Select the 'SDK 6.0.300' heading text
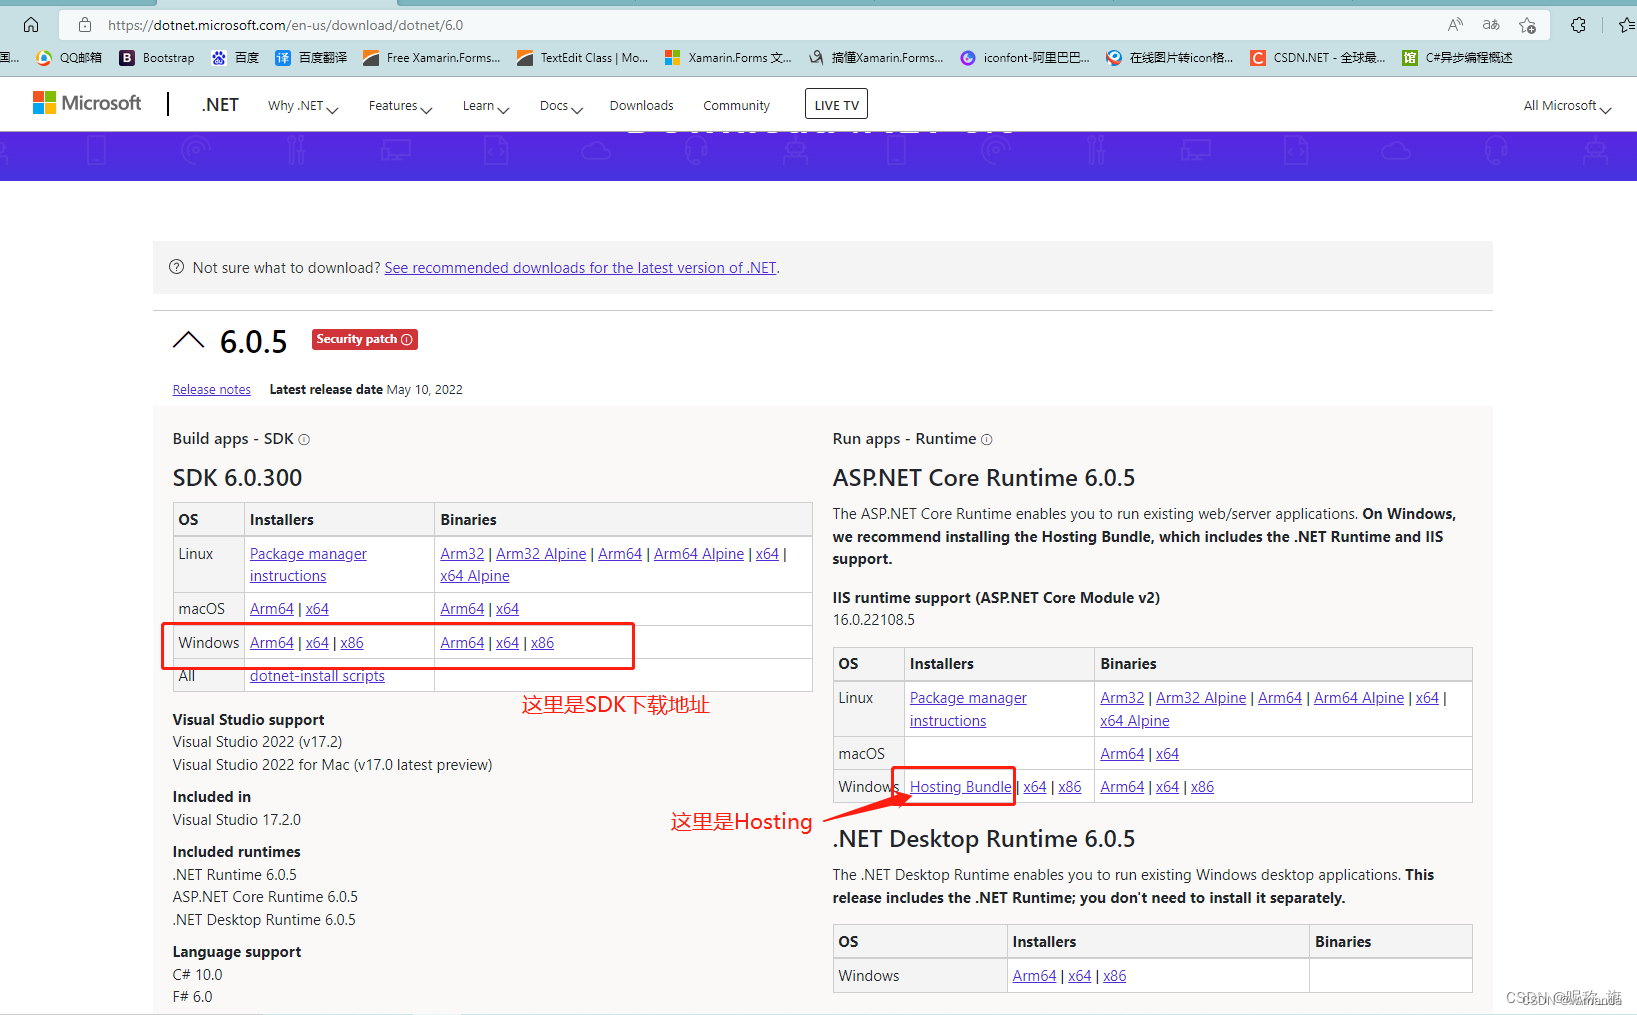This screenshot has width=1637, height=1015. point(237,478)
